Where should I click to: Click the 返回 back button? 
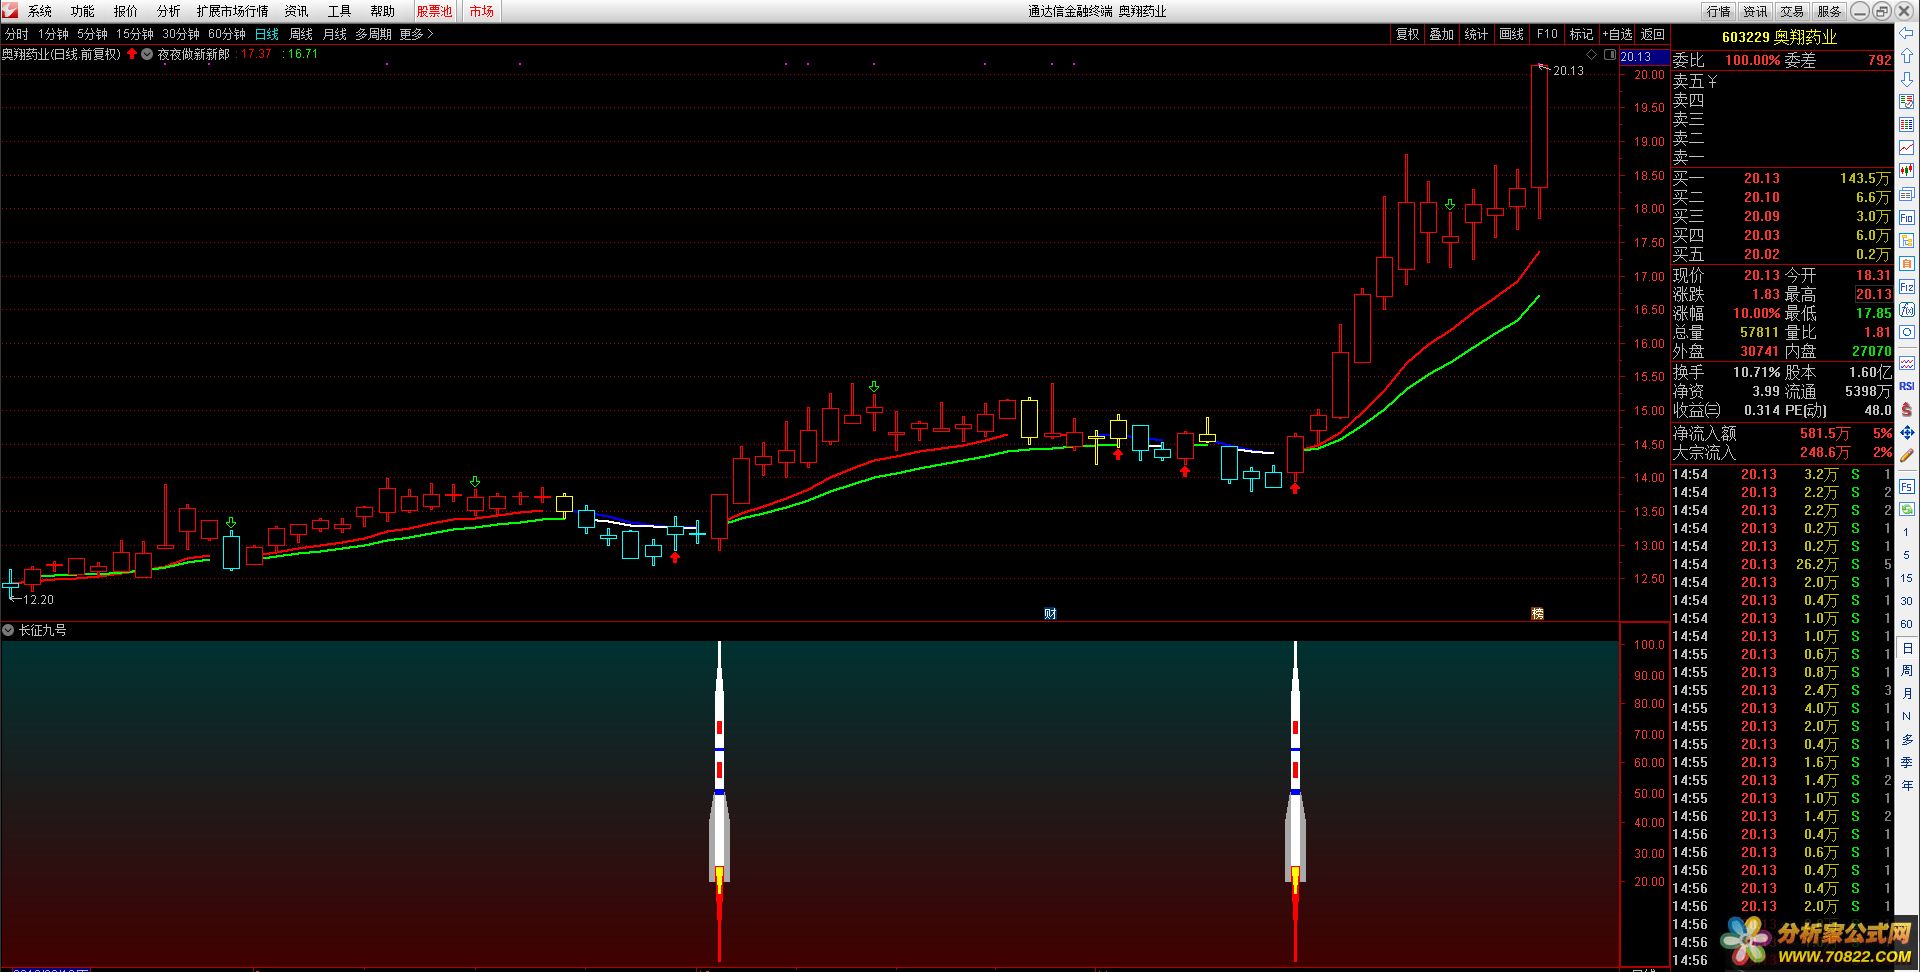pyautogui.click(x=1653, y=34)
